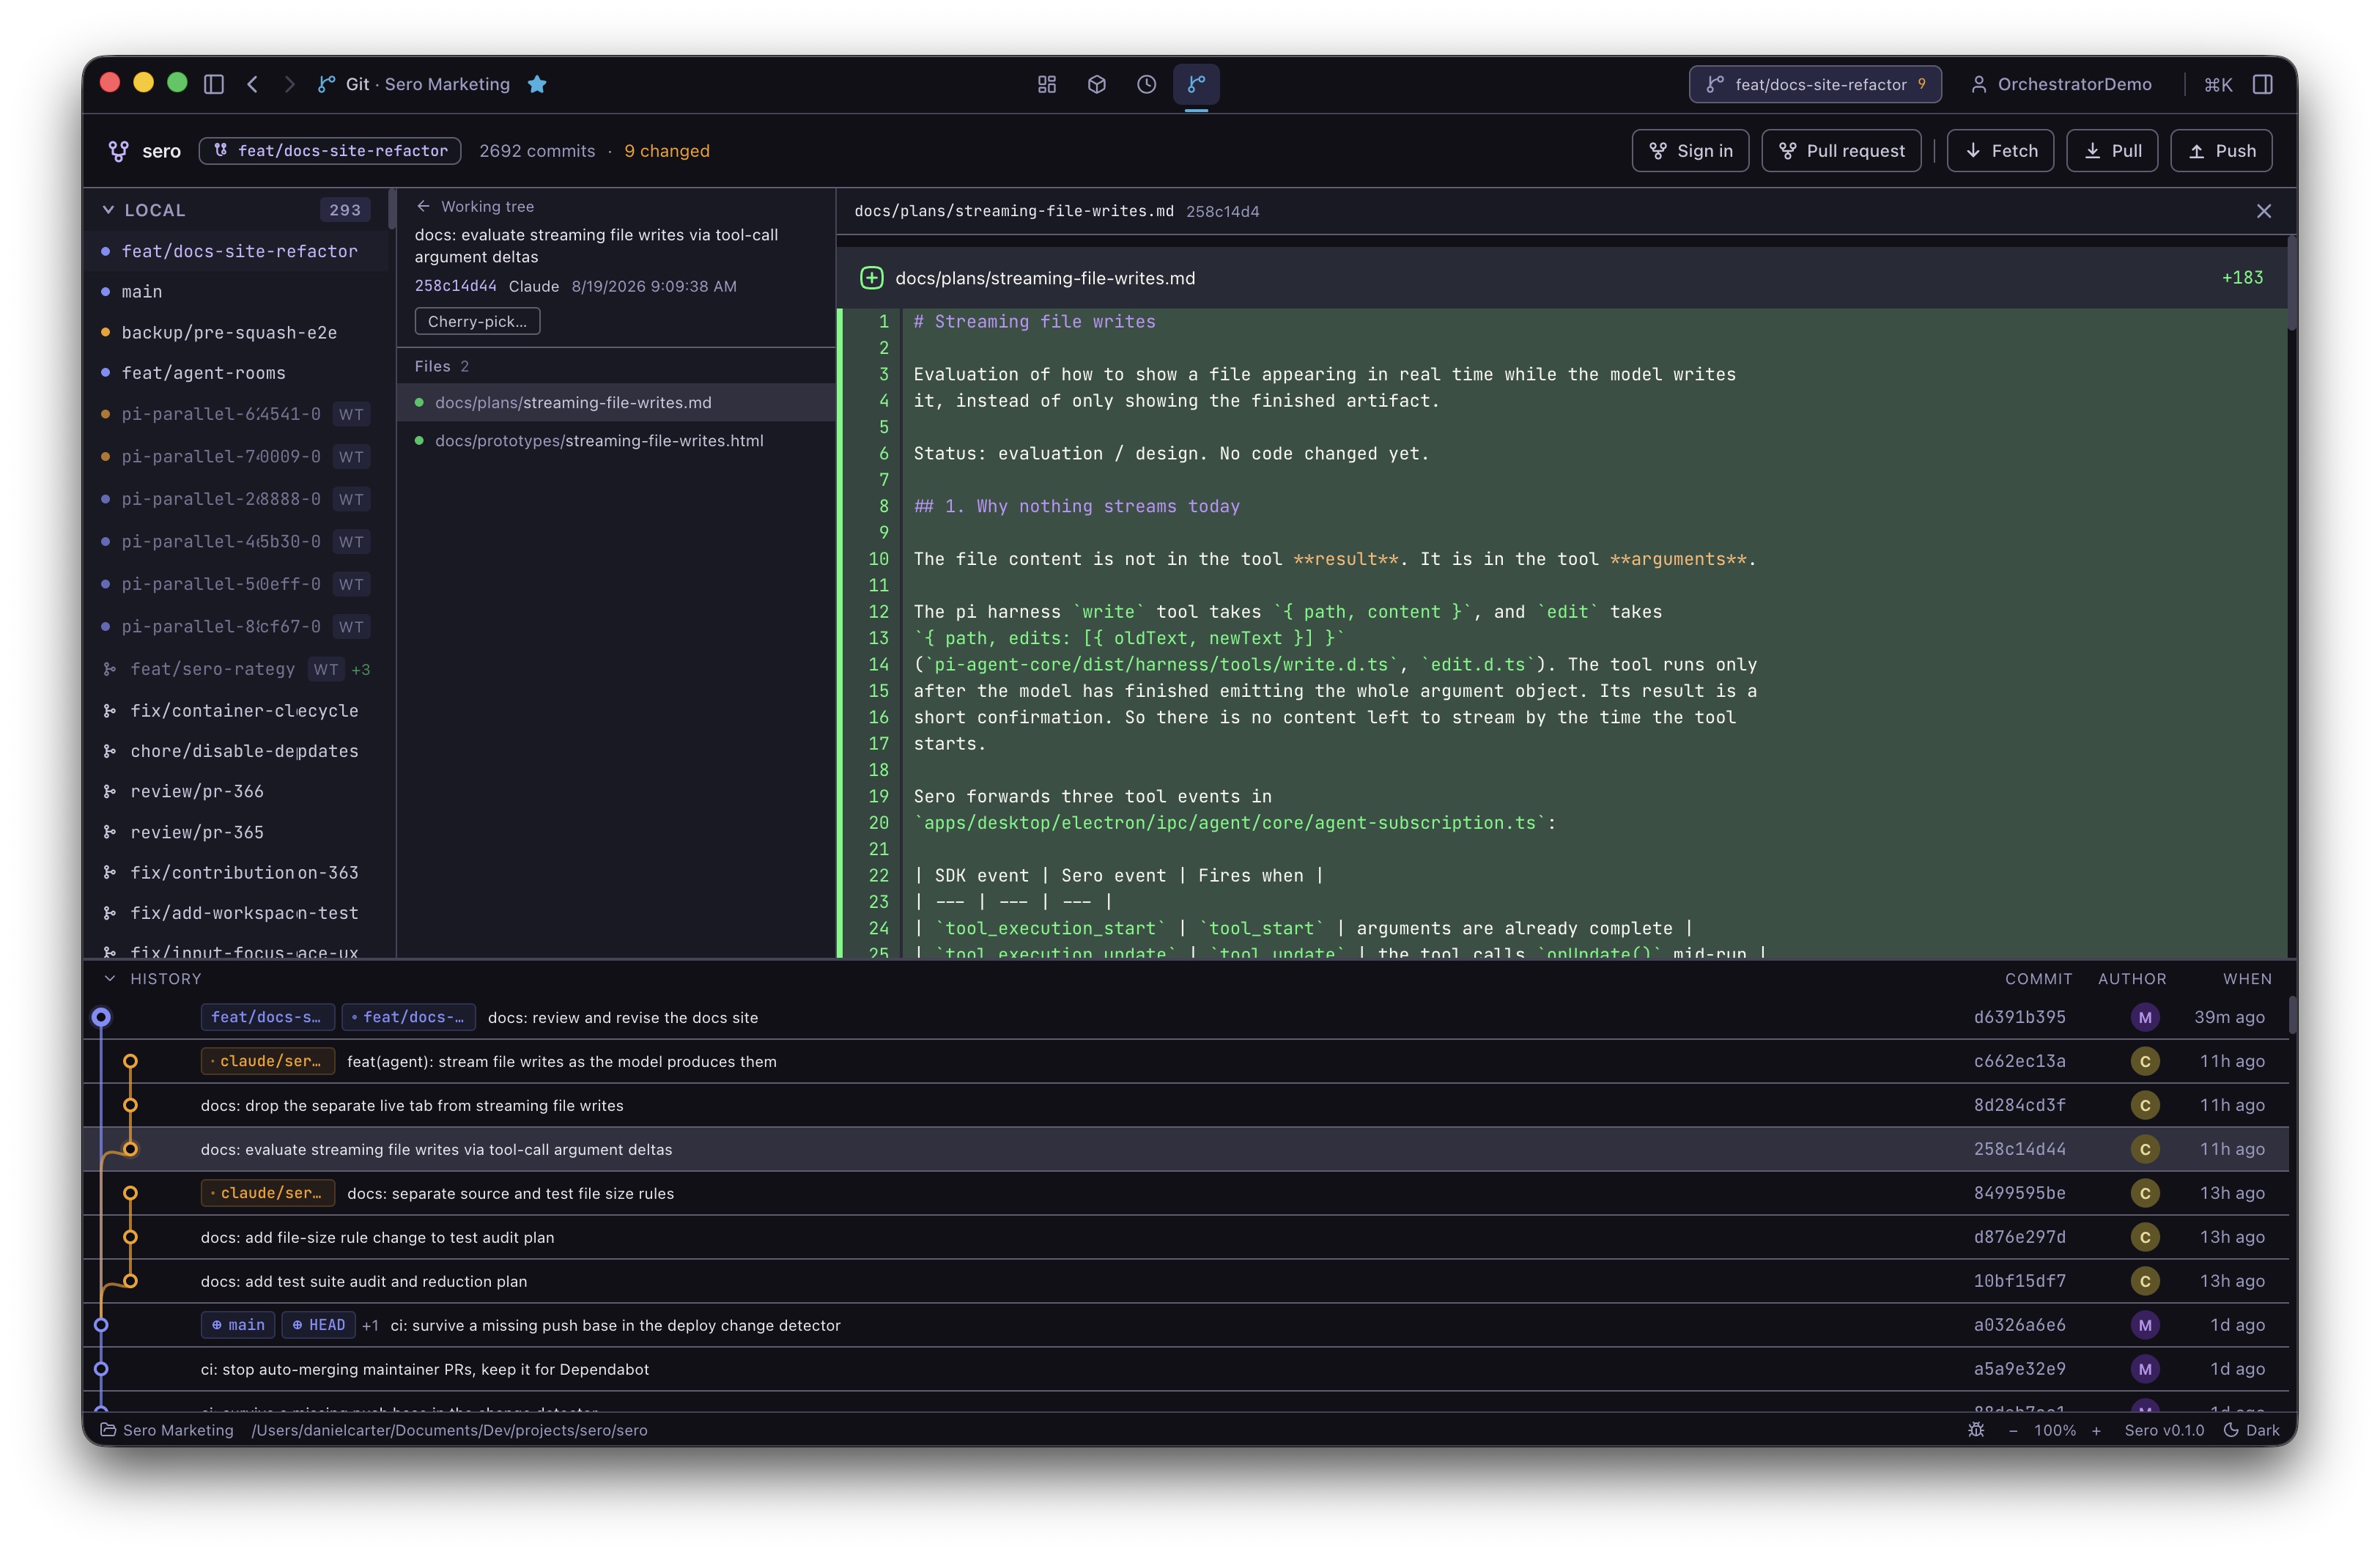Click author avatar M on commit d6391b395
This screenshot has height=1555, width=2380.
click(2144, 1018)
